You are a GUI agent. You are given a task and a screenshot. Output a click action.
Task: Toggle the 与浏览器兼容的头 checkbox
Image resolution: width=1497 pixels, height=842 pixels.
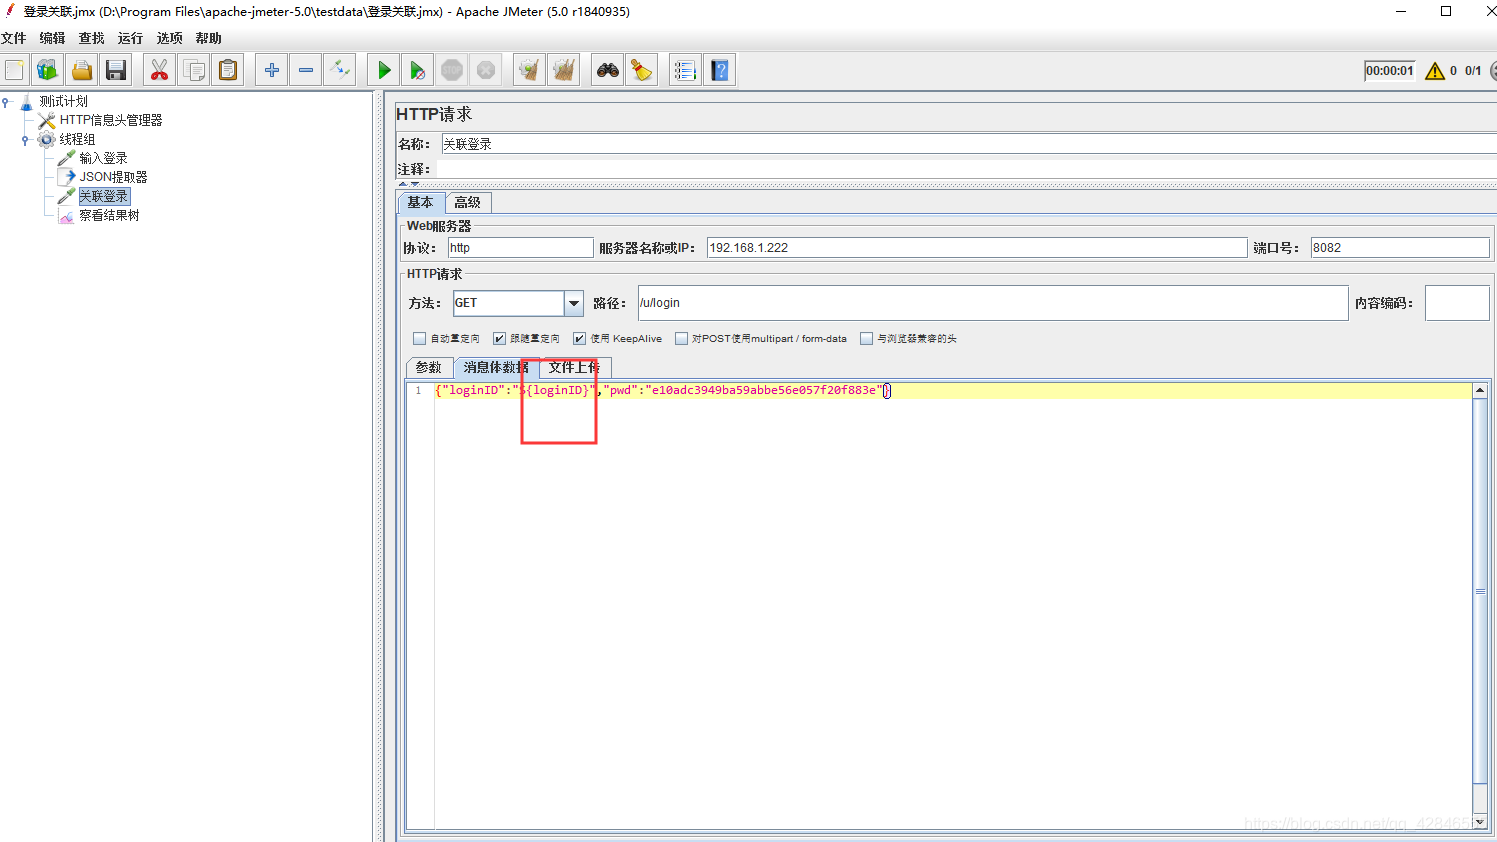click(x=866, y=339)
